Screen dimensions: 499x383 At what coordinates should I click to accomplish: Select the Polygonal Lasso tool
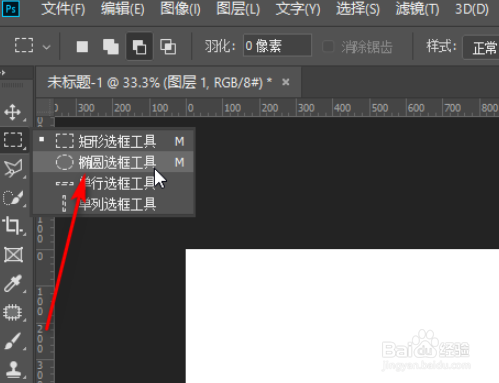13,168
